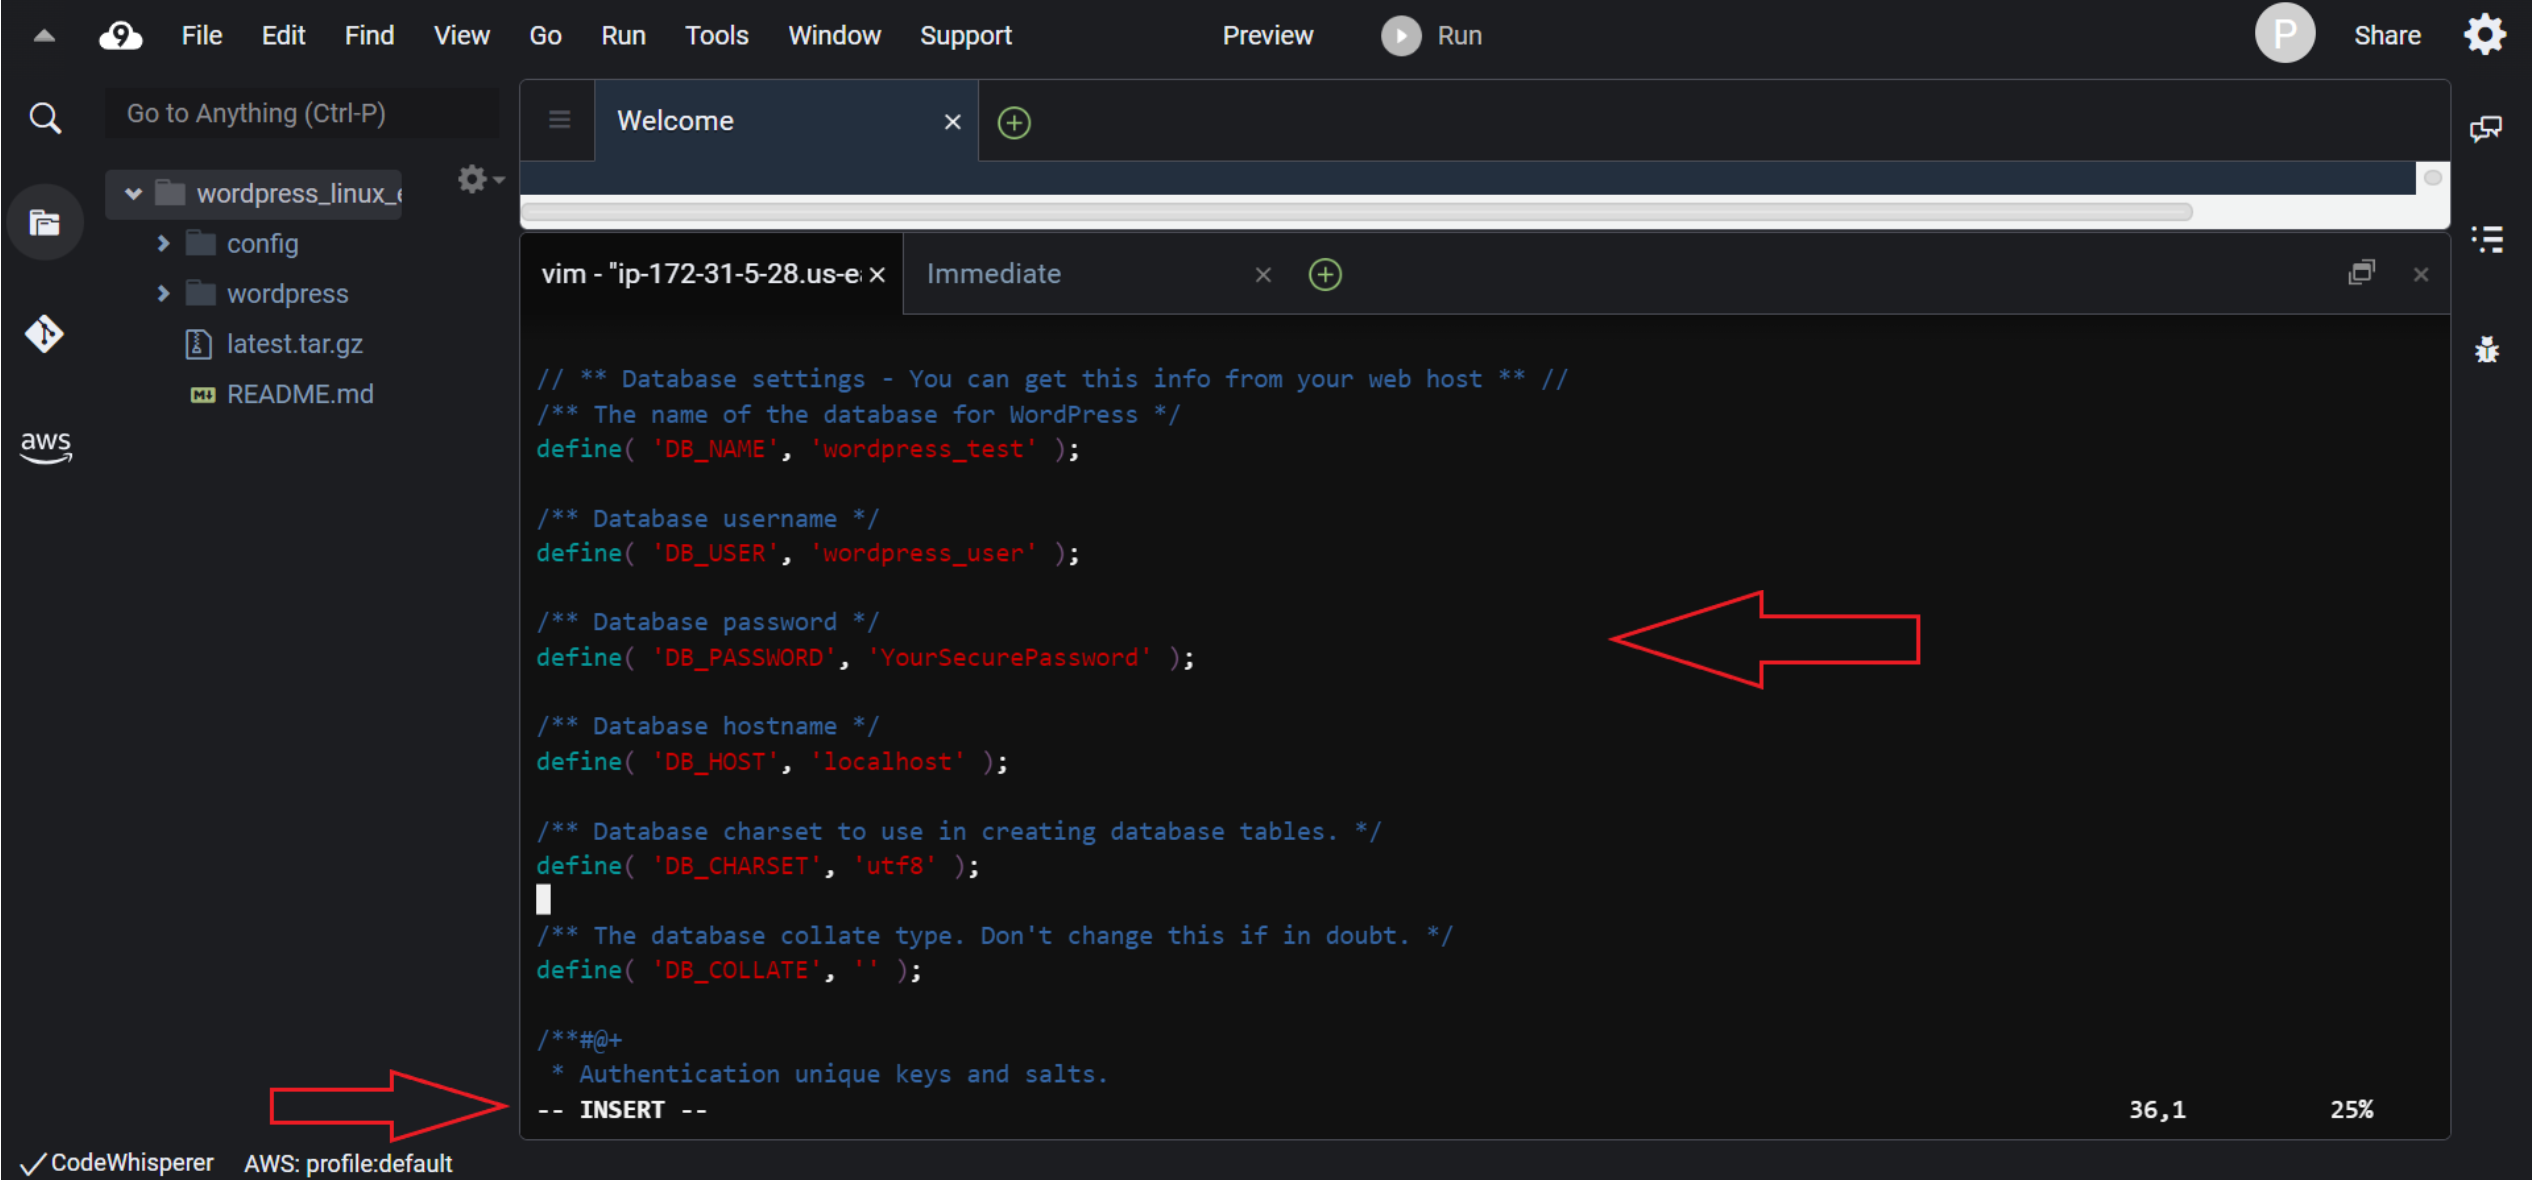Open the Collaborate chat panel
Image resolution: width=2532 pixels, height=1185 pixels.
click(2486, 128)
